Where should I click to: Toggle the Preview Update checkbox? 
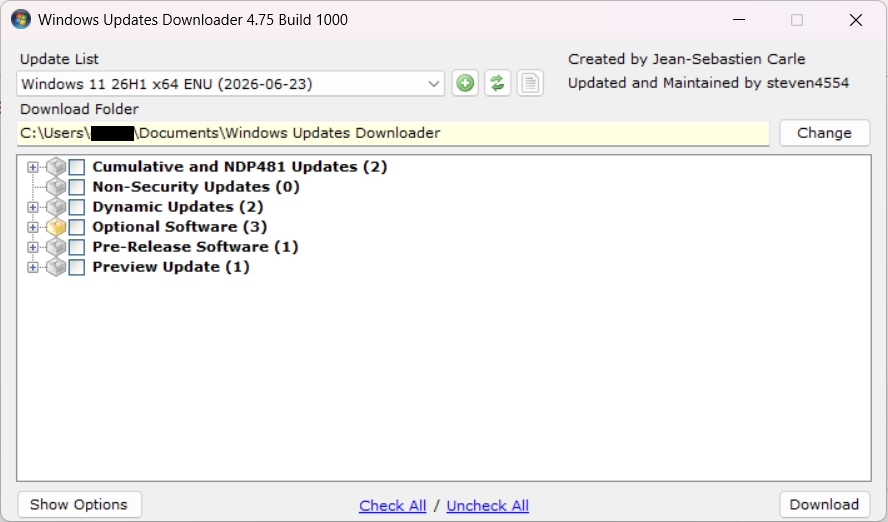tap(76, 267)
